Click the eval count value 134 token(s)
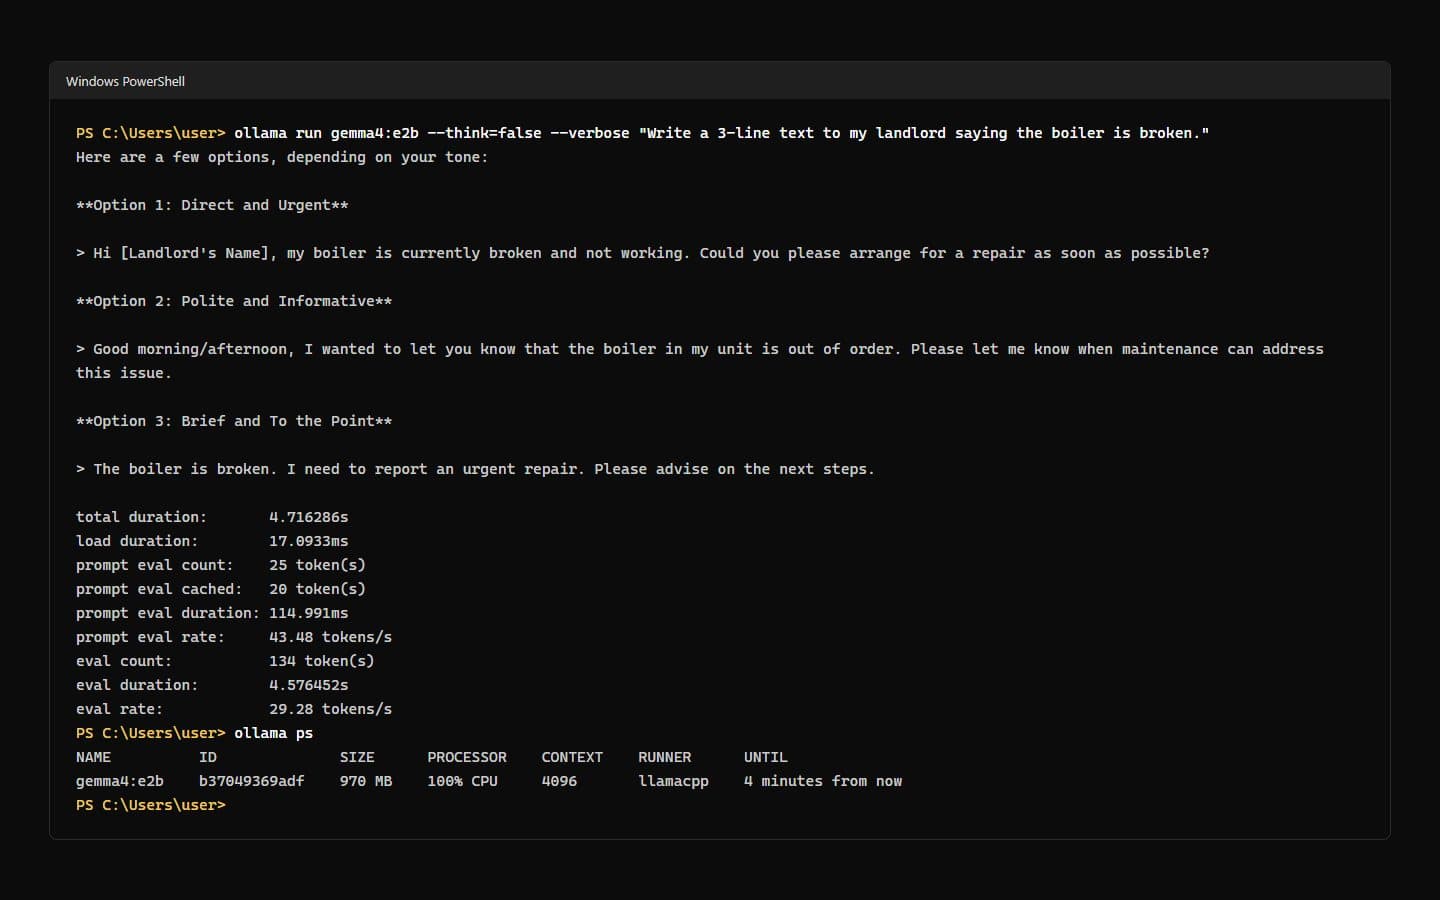This screenshot has width=1440, height=900. (x=322, y=661)
